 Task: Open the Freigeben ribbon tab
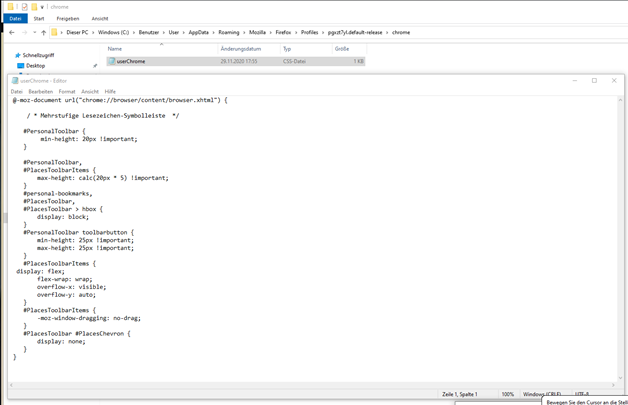[x=68, y=18]
